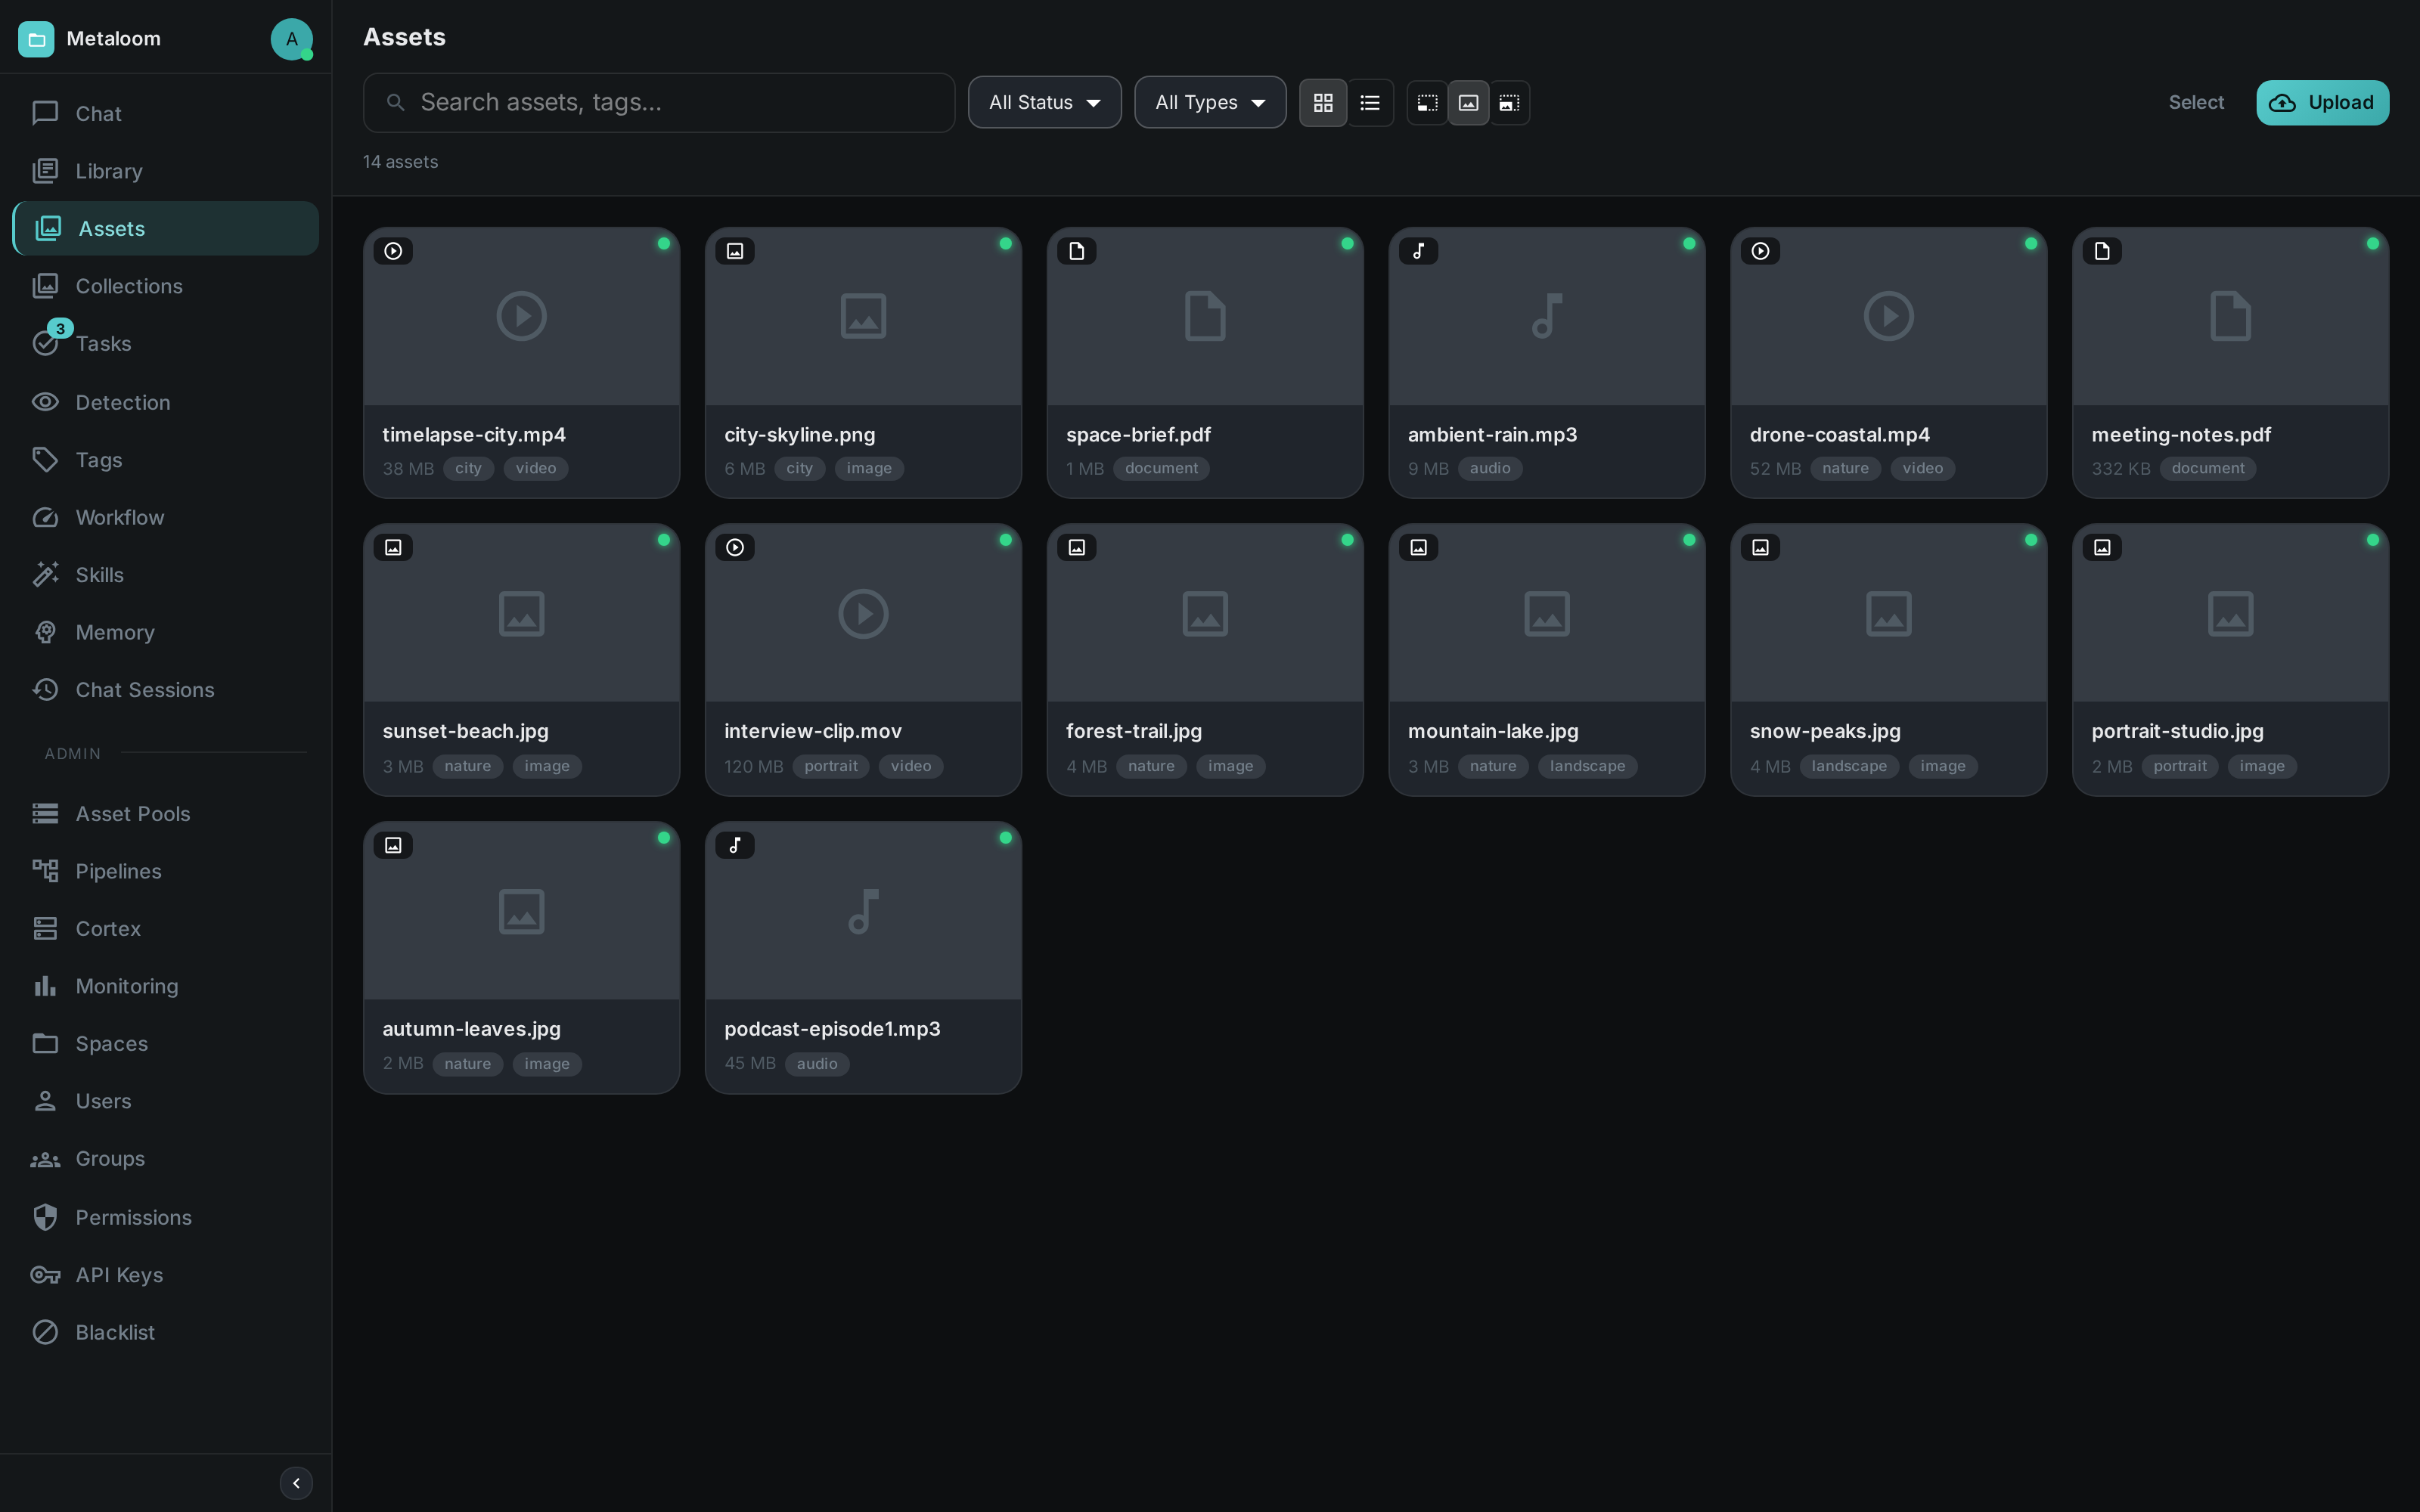Open Cortex admin page

165,928
